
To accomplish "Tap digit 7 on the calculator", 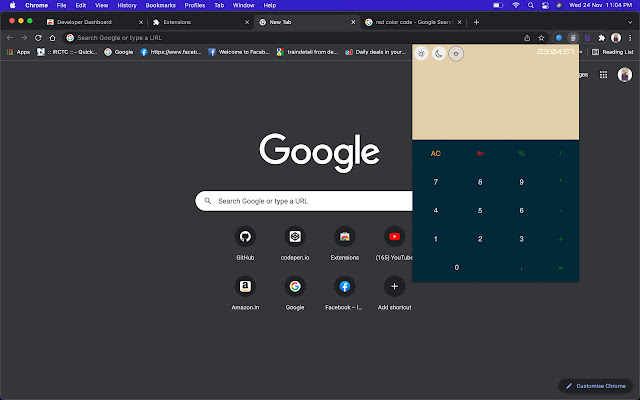I will point(436,182).
